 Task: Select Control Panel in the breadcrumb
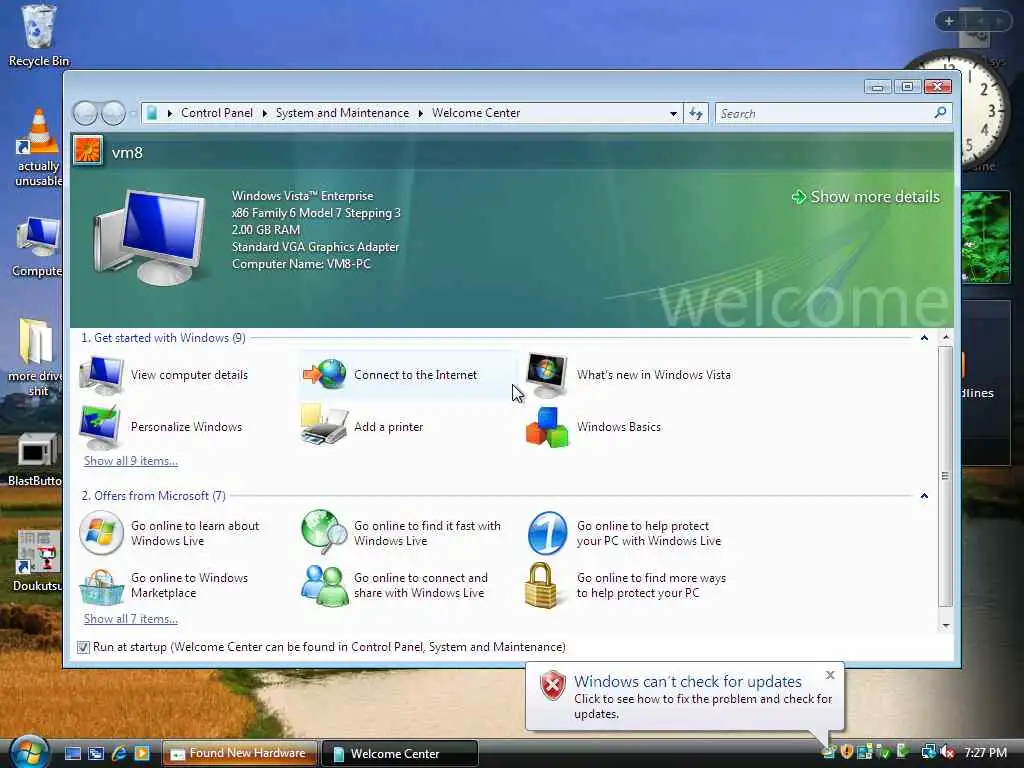pos(217,113)
